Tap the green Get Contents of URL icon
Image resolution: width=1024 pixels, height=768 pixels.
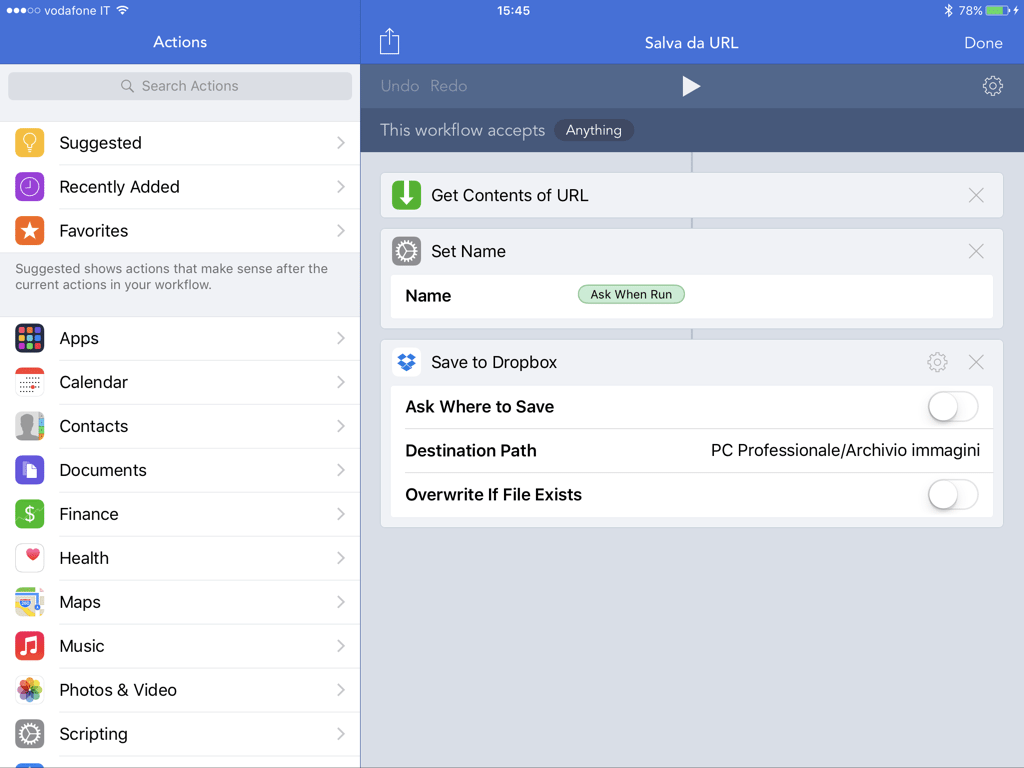(407, 195)
